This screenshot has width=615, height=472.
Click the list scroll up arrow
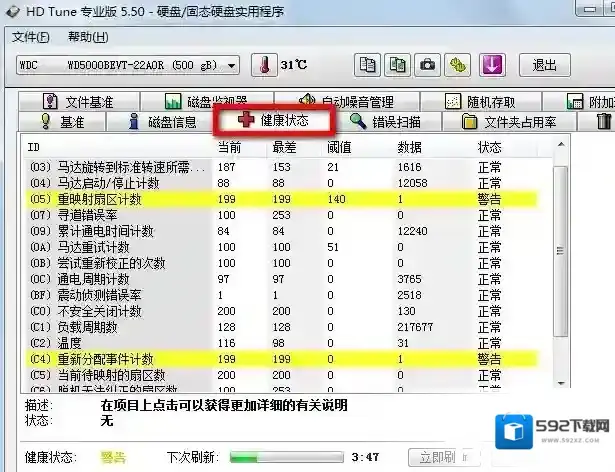click(x=561, y=145)
